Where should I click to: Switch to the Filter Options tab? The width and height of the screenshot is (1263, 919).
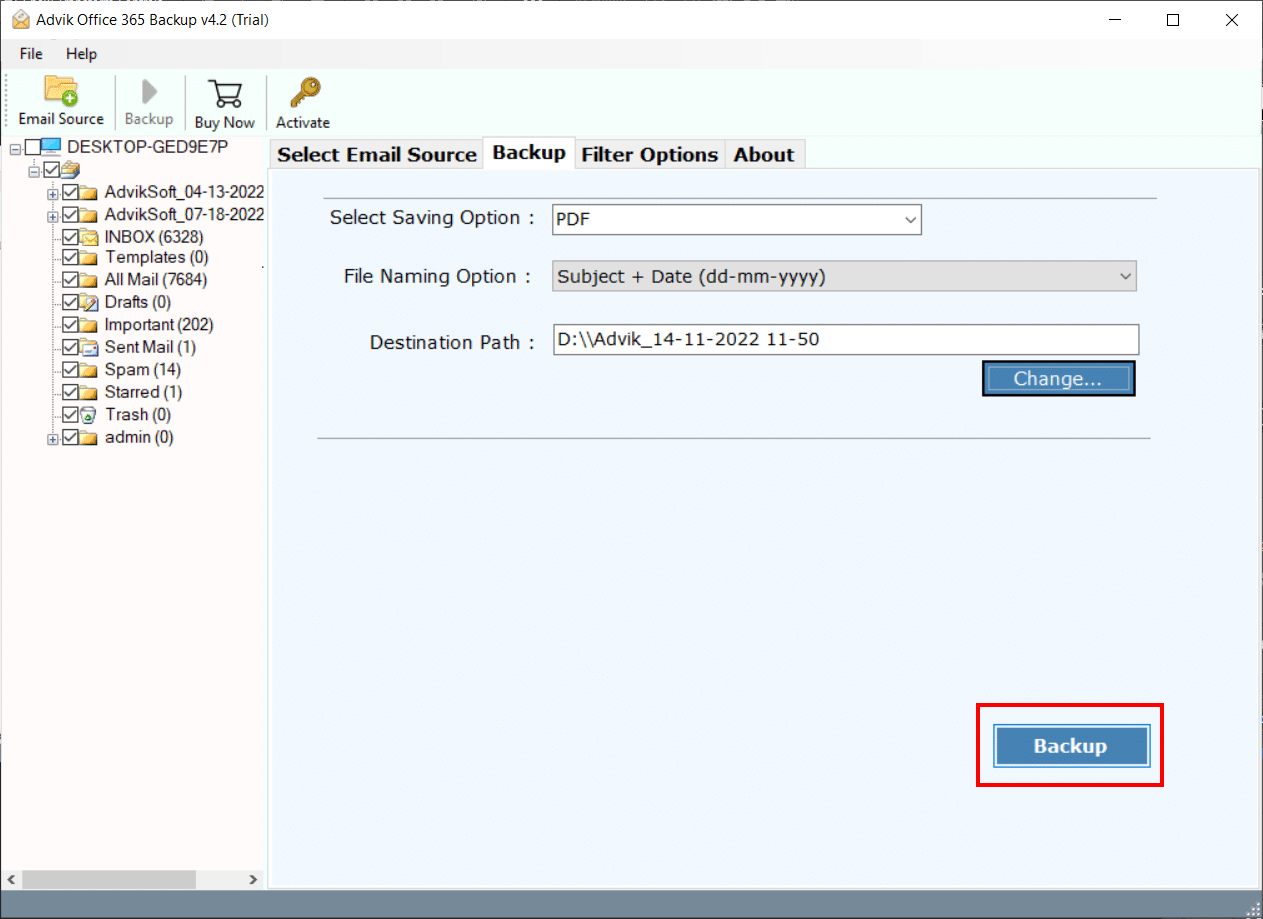650,154
